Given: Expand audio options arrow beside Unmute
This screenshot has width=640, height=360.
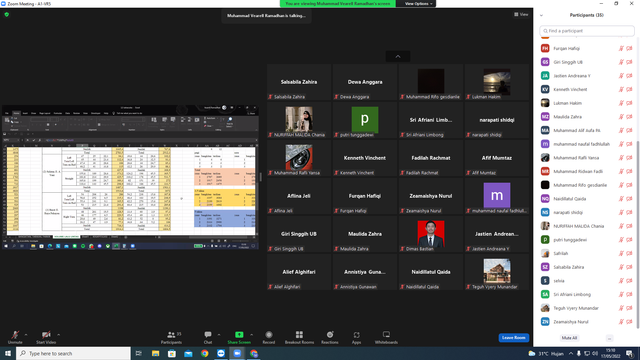Looking at the screenshot, I should click(x=26, y=335).
